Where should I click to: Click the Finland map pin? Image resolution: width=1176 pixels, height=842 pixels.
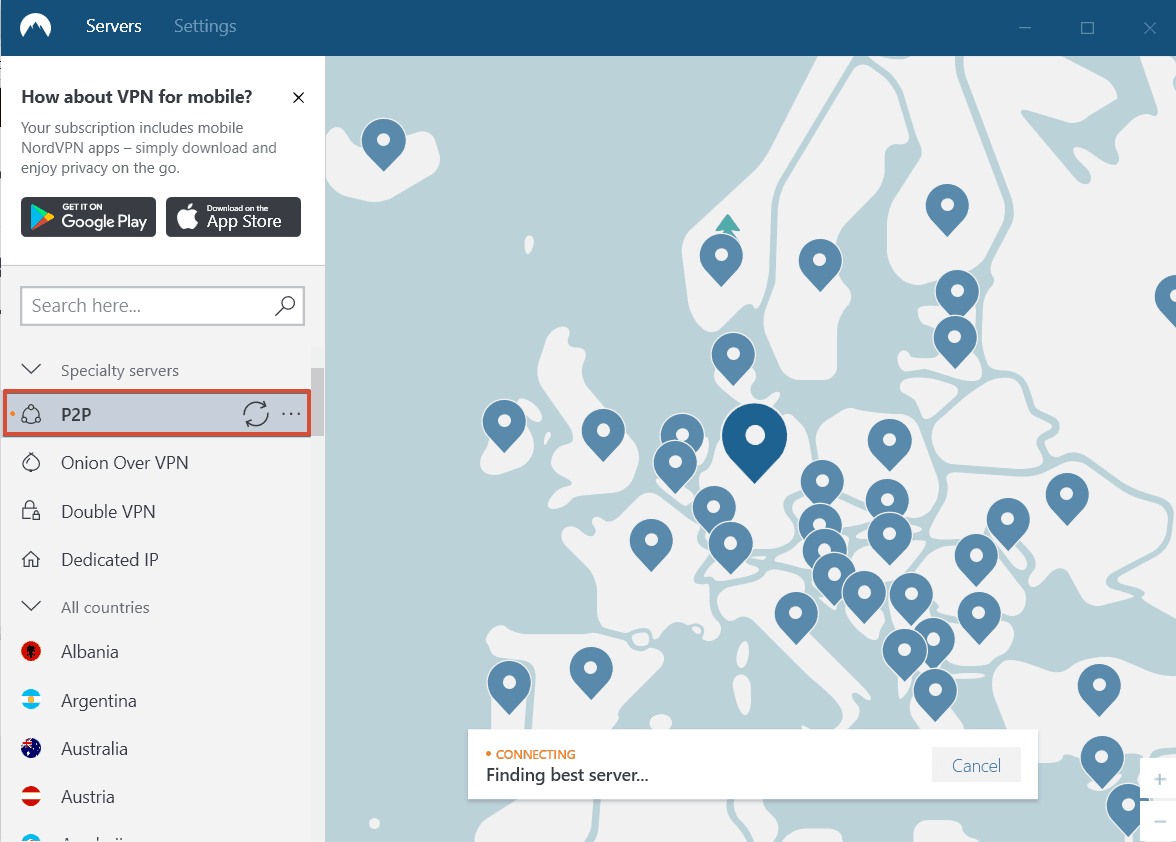pos(946,209)
